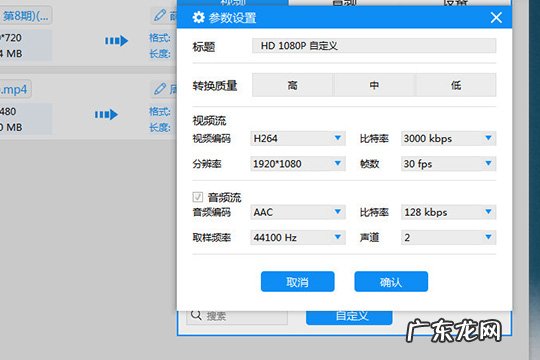Image resolution: width=540 pixels, height=360 pixels.
Task: Open the 帧数 30 fps dropdown
Action: (x=448, y=164)
